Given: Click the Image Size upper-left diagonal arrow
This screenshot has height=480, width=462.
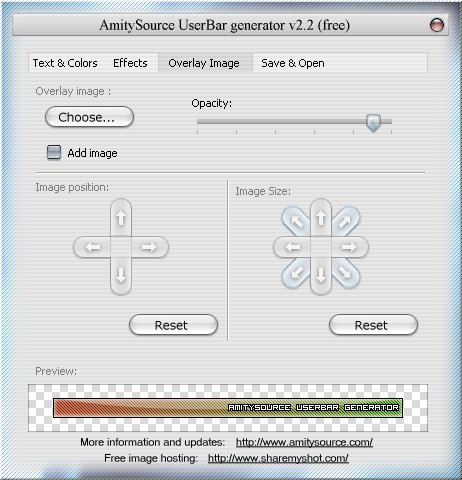Looking at the screenshot, I should coord(296,221).
